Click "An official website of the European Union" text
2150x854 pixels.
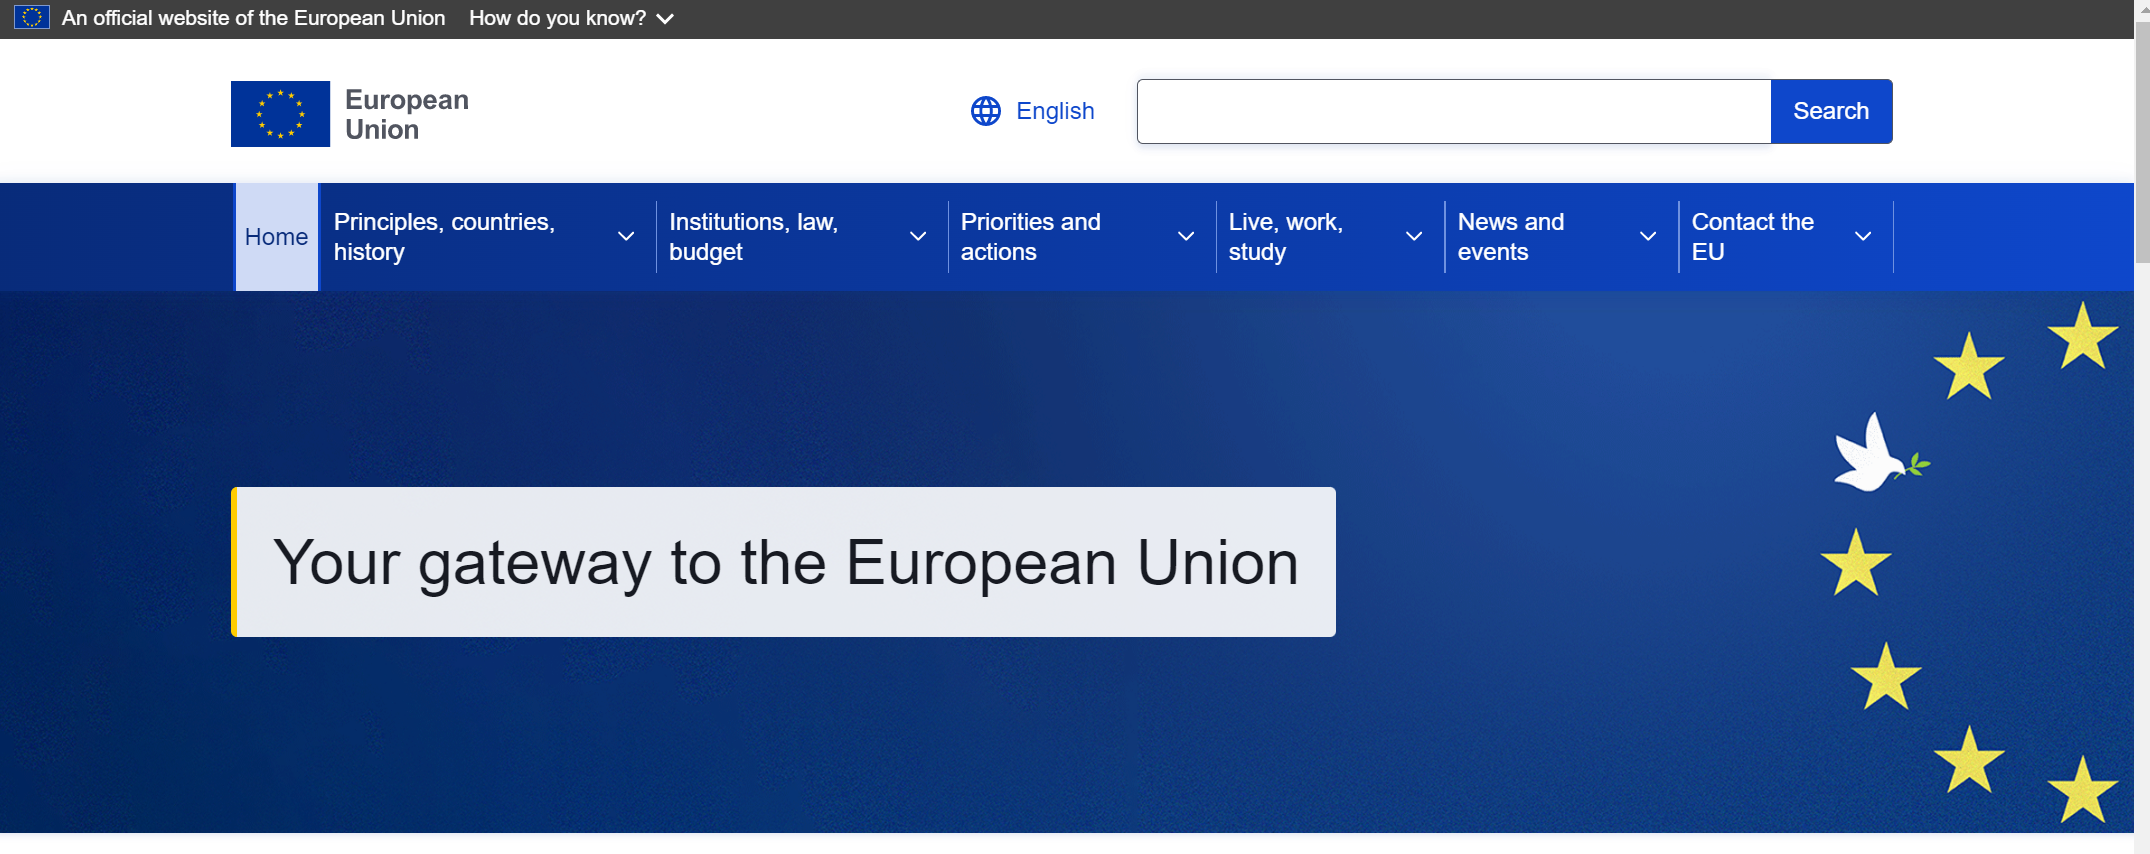[253, 18]
